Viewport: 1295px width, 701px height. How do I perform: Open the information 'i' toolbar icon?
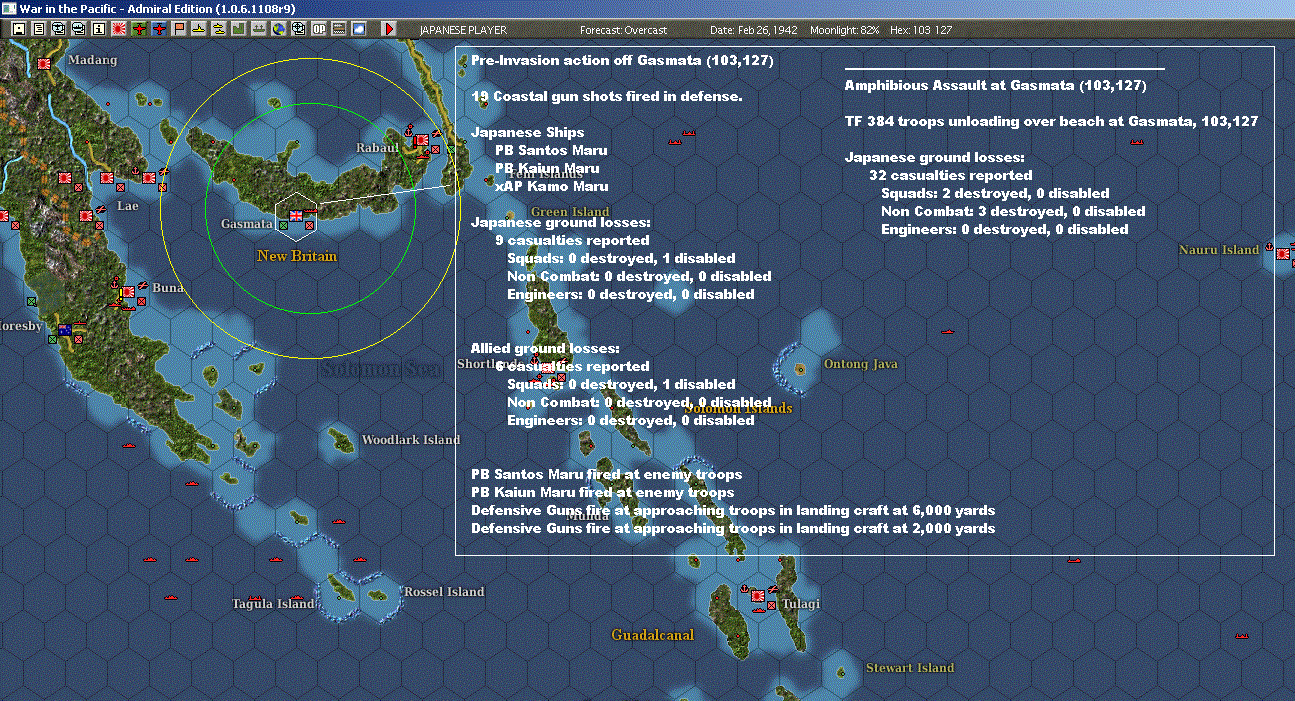pos(98,29)
